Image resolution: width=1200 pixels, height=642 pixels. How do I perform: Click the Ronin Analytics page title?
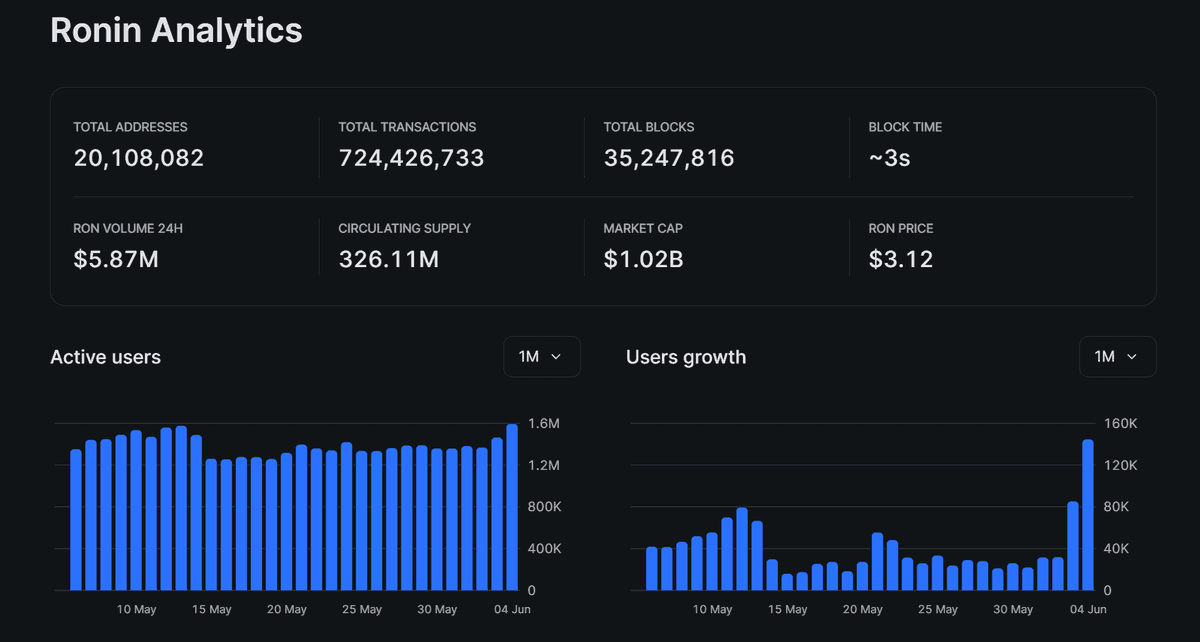tap(176, 30)
